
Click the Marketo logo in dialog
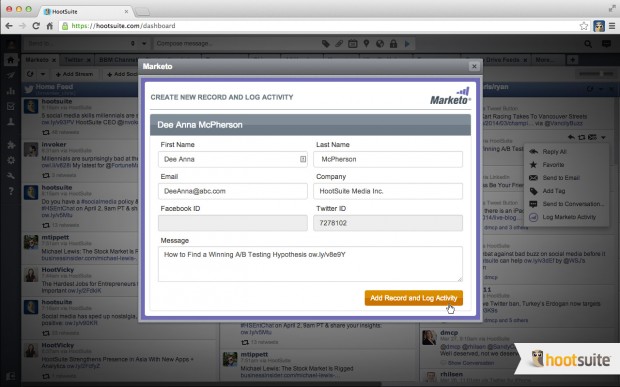click(450, 96)
